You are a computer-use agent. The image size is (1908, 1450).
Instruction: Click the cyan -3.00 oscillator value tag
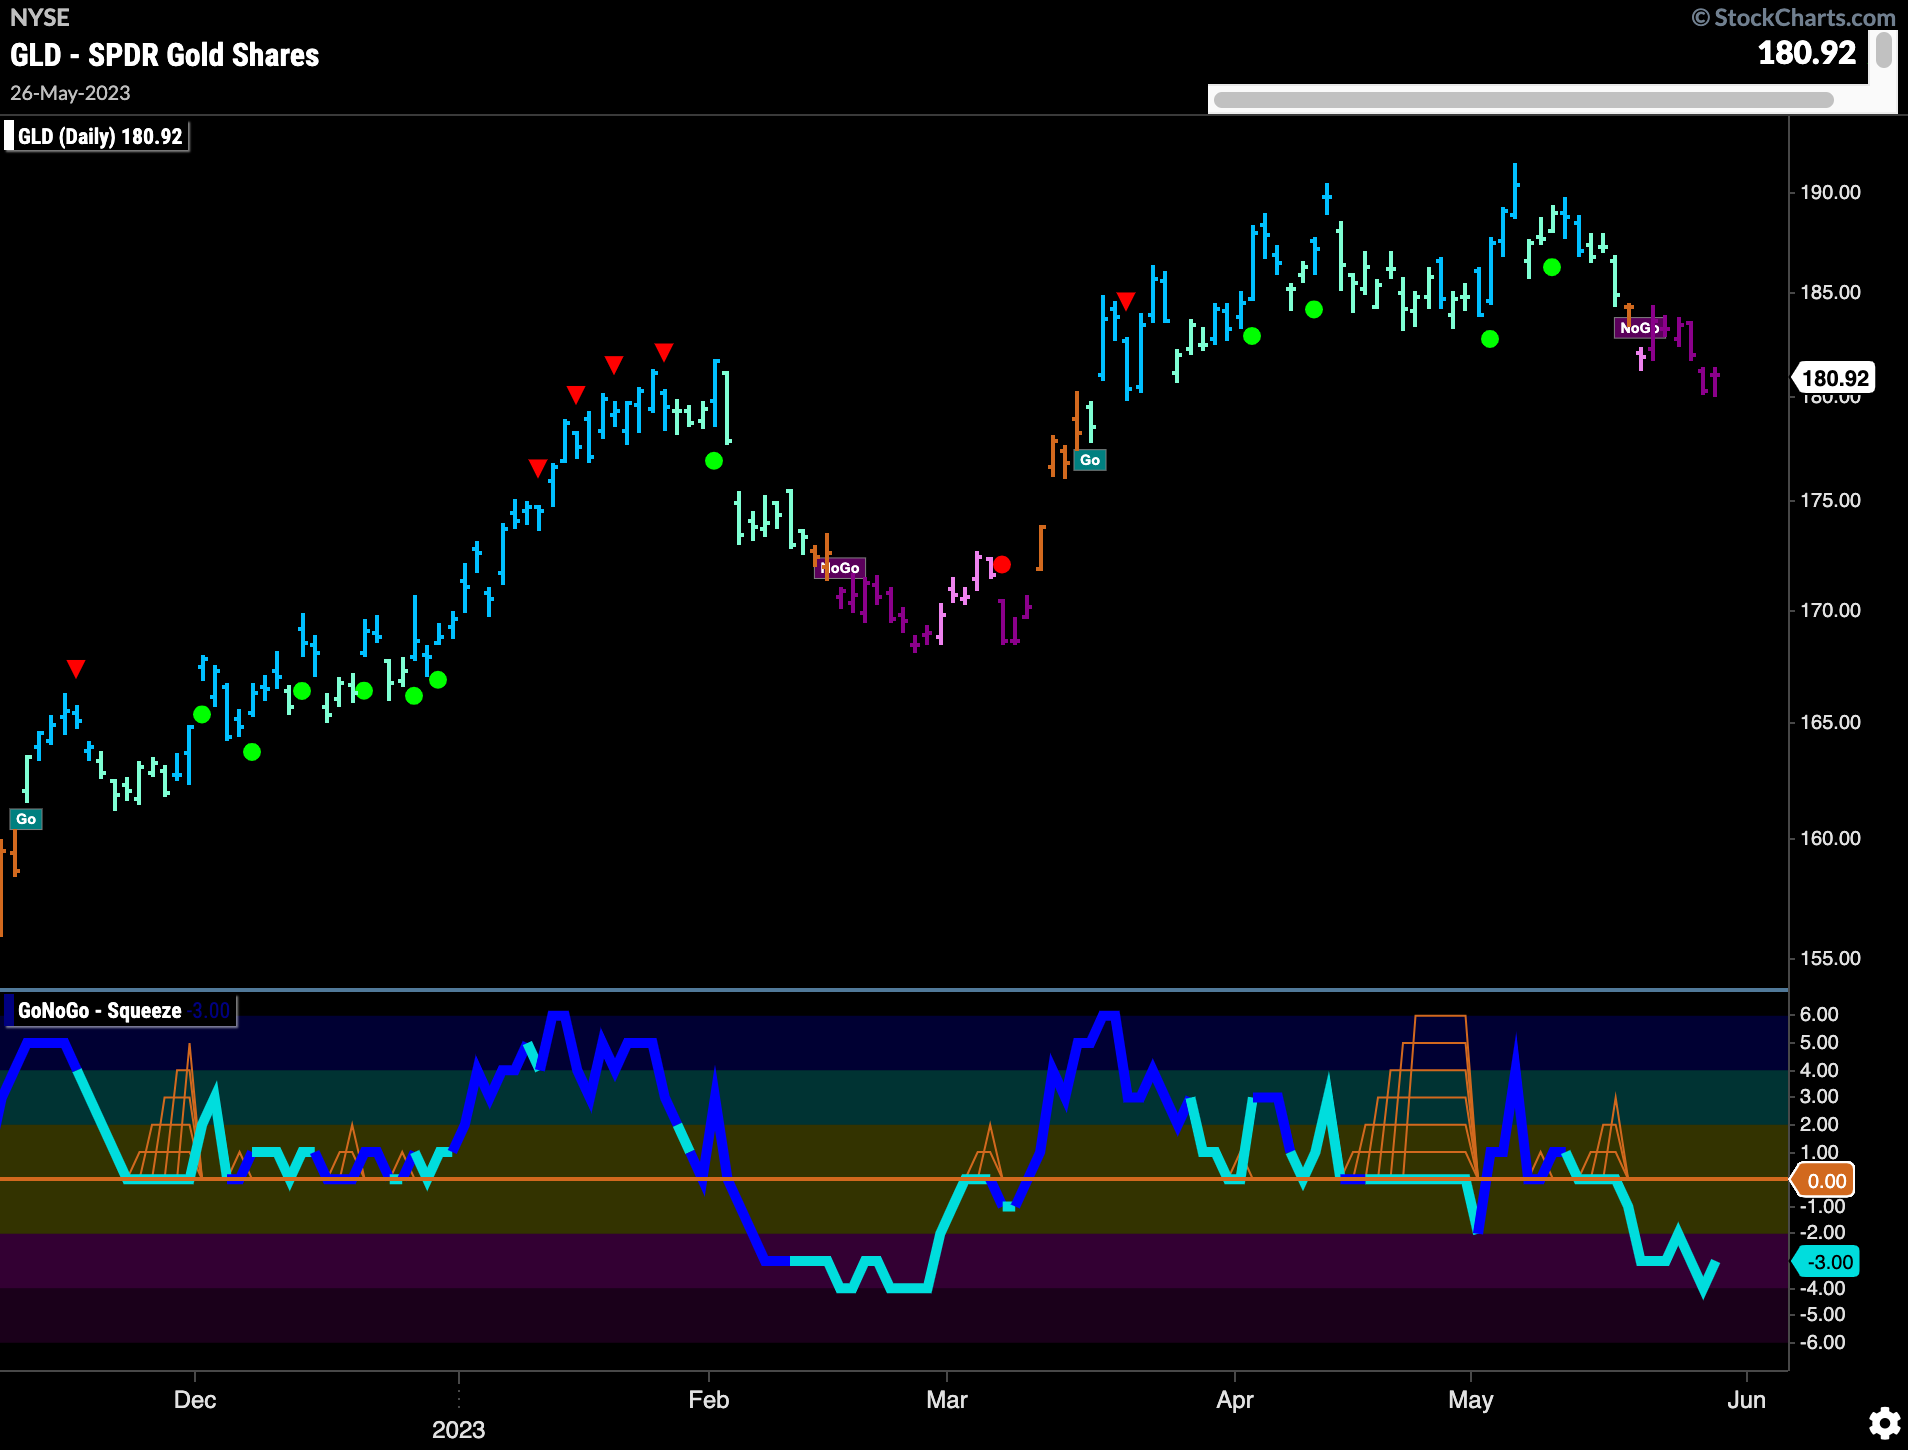1827,1262
